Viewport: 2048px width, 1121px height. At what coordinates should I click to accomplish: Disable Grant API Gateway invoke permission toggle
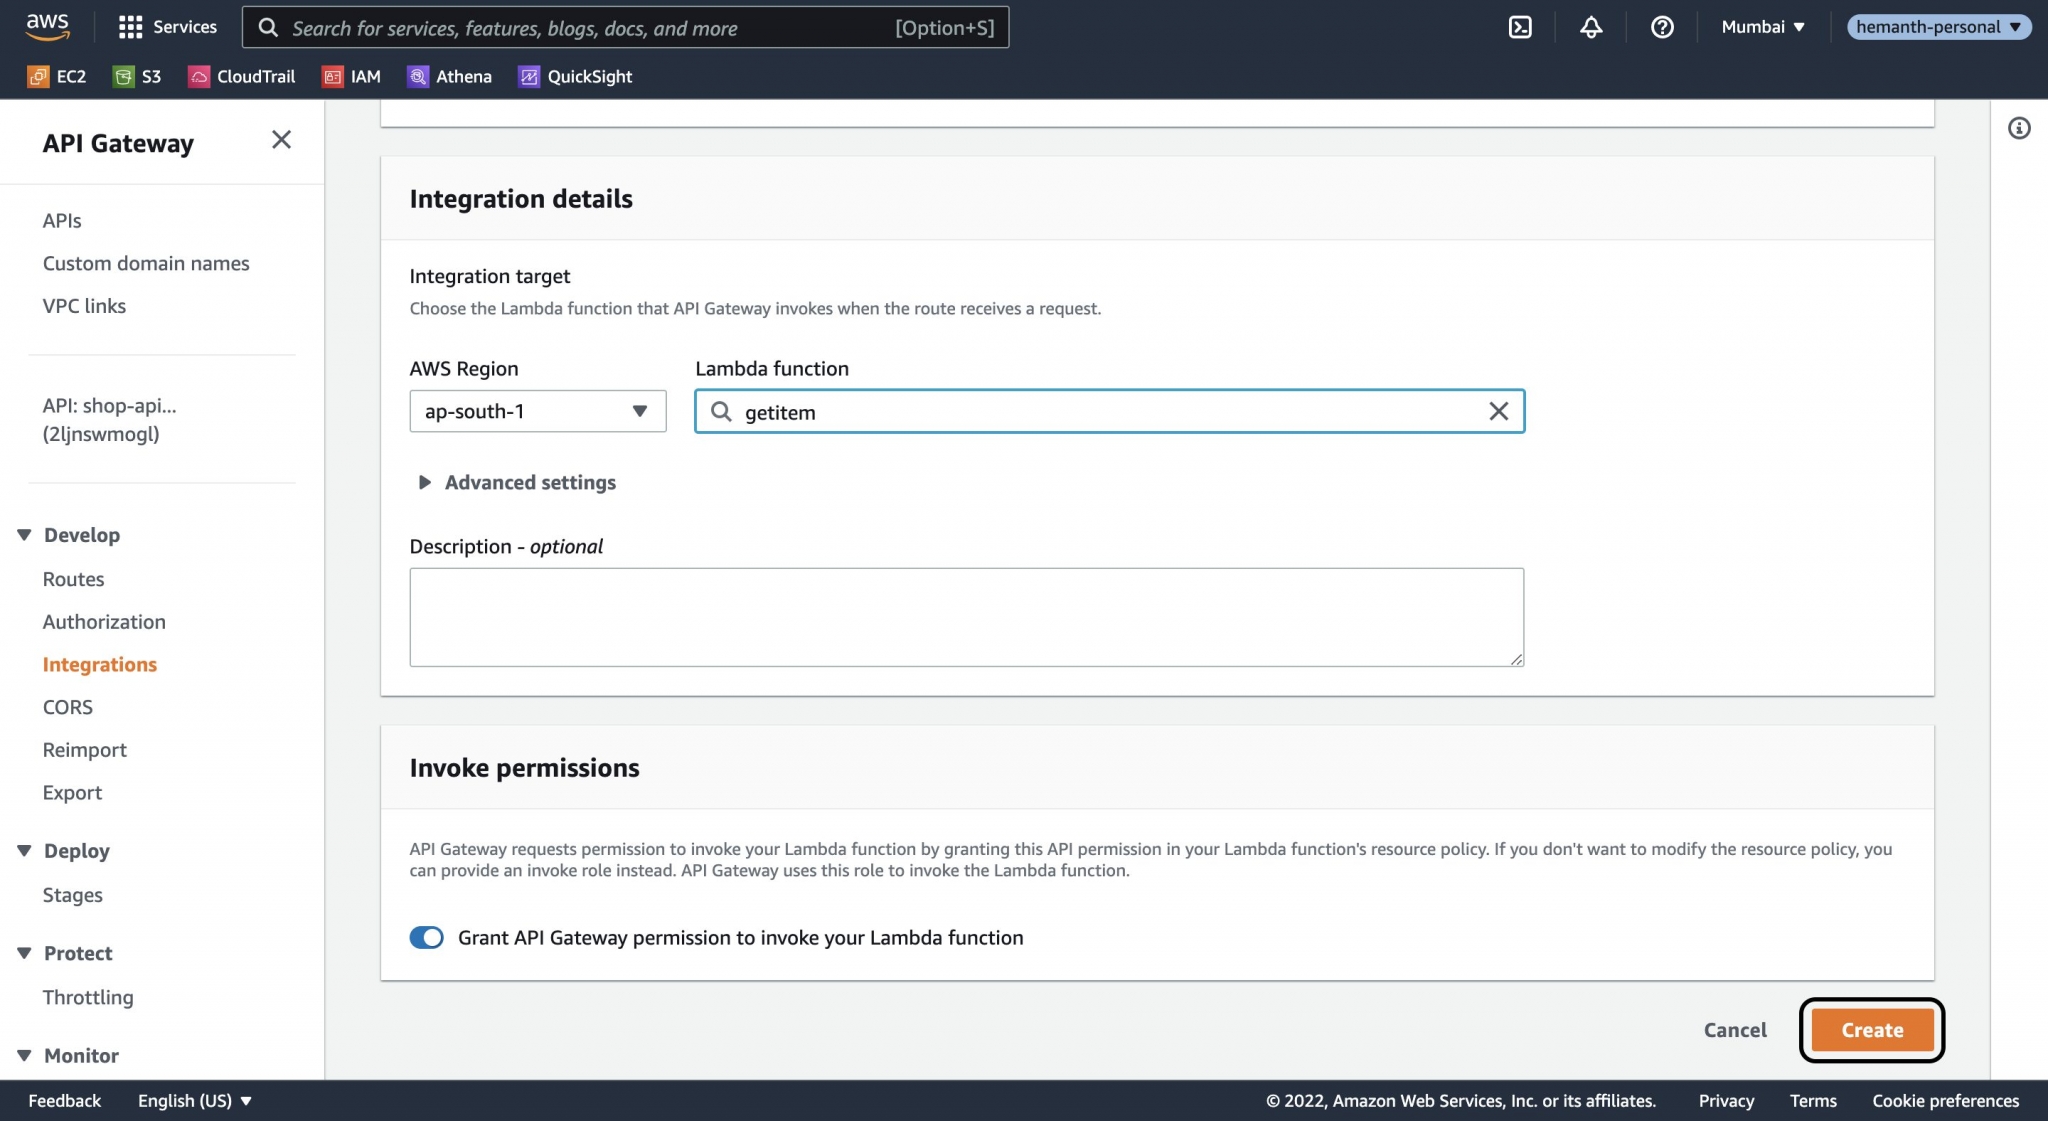426,937
